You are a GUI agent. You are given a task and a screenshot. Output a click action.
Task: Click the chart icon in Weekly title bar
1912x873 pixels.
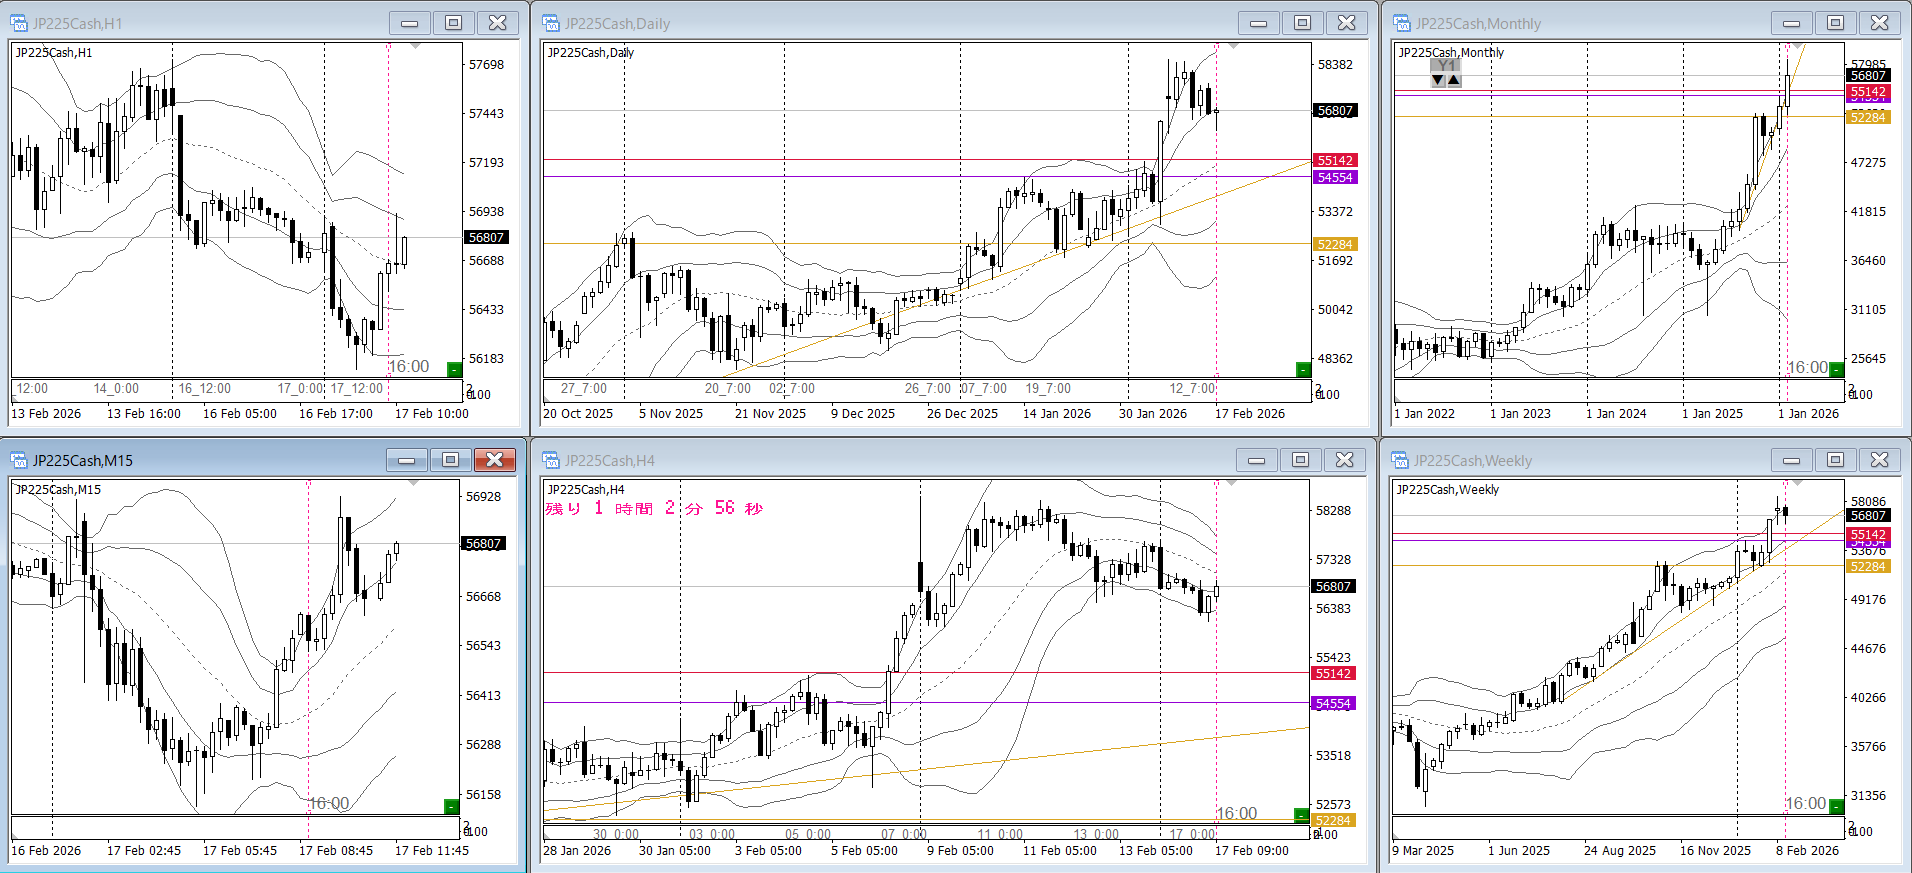[x=1400, y=460]
